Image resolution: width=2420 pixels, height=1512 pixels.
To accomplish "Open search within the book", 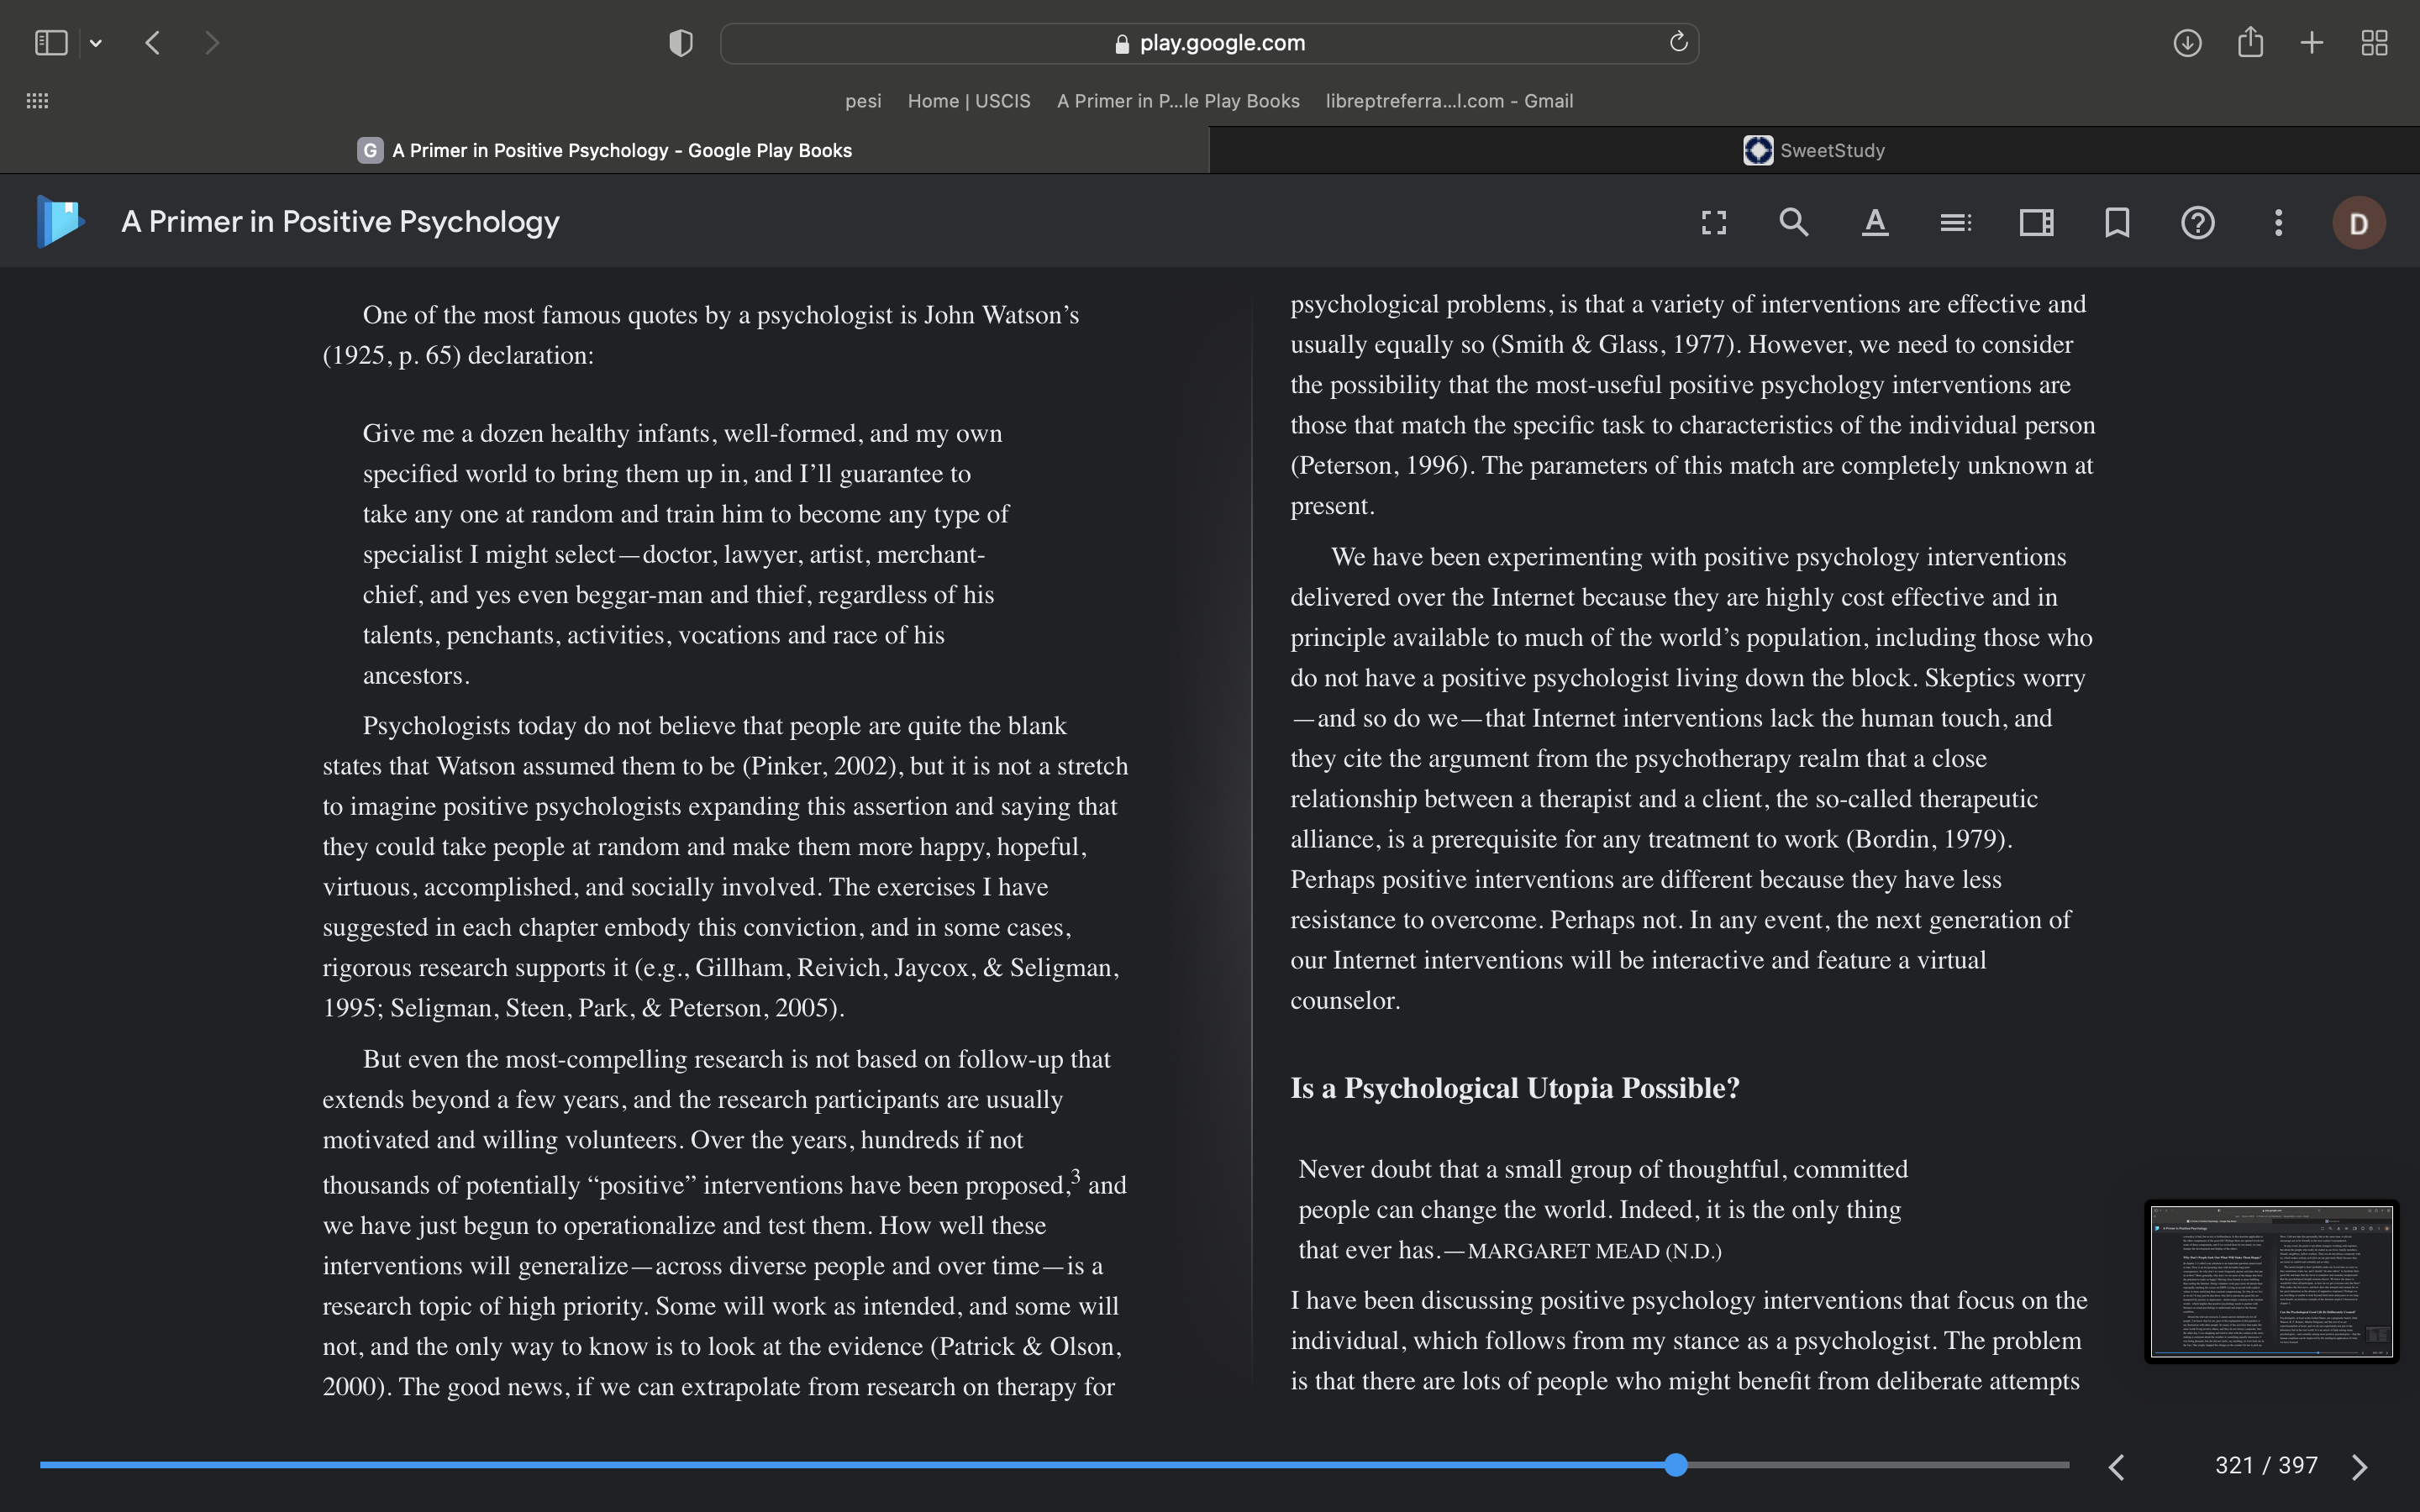I will coord(1794,222).
